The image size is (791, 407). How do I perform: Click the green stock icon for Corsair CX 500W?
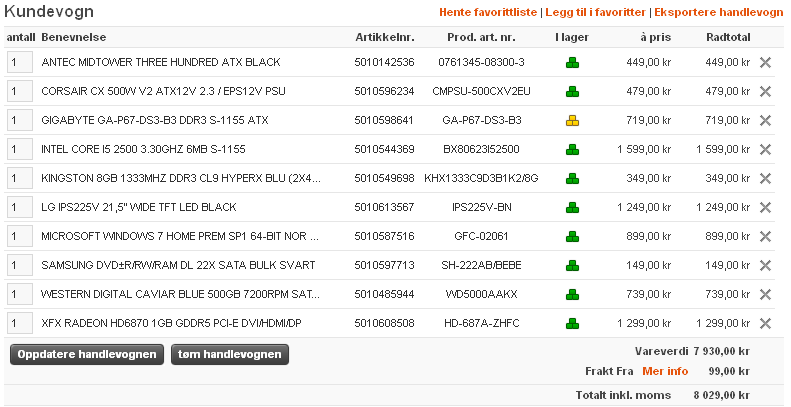572,92
